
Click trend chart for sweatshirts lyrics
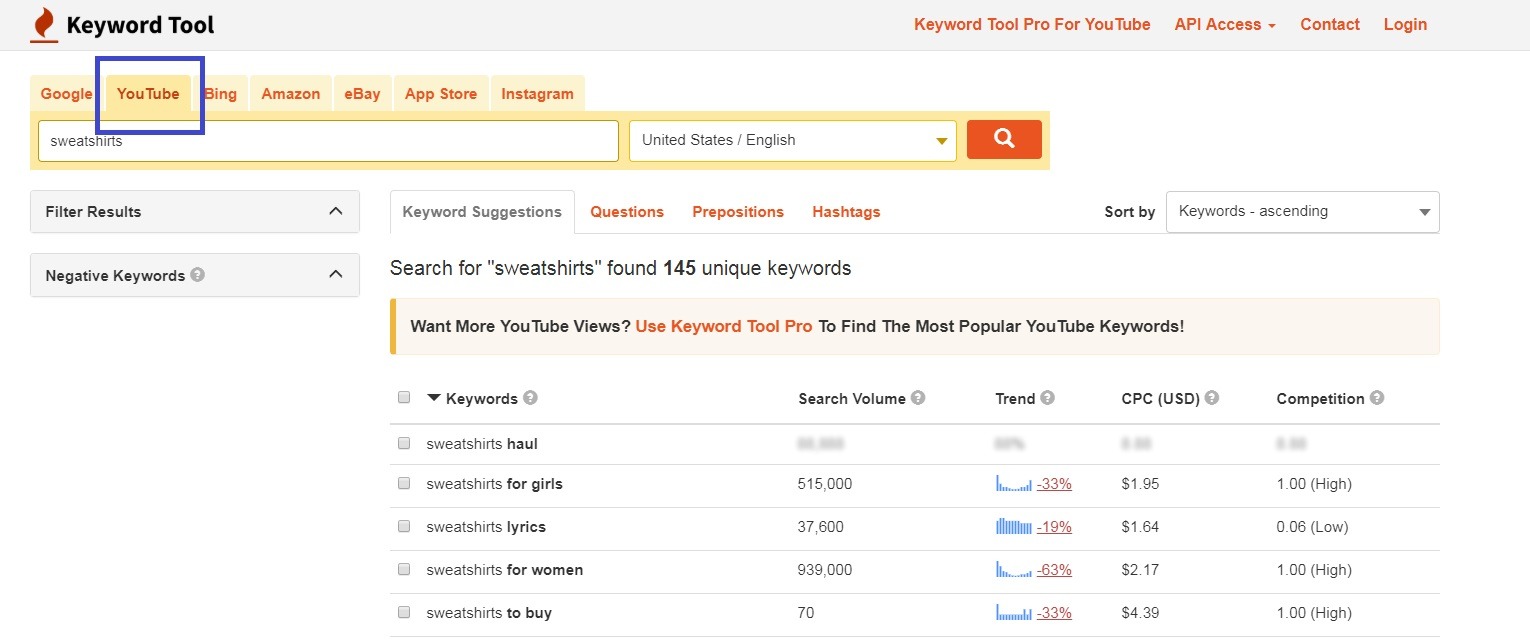click(x=1013, y=526)
